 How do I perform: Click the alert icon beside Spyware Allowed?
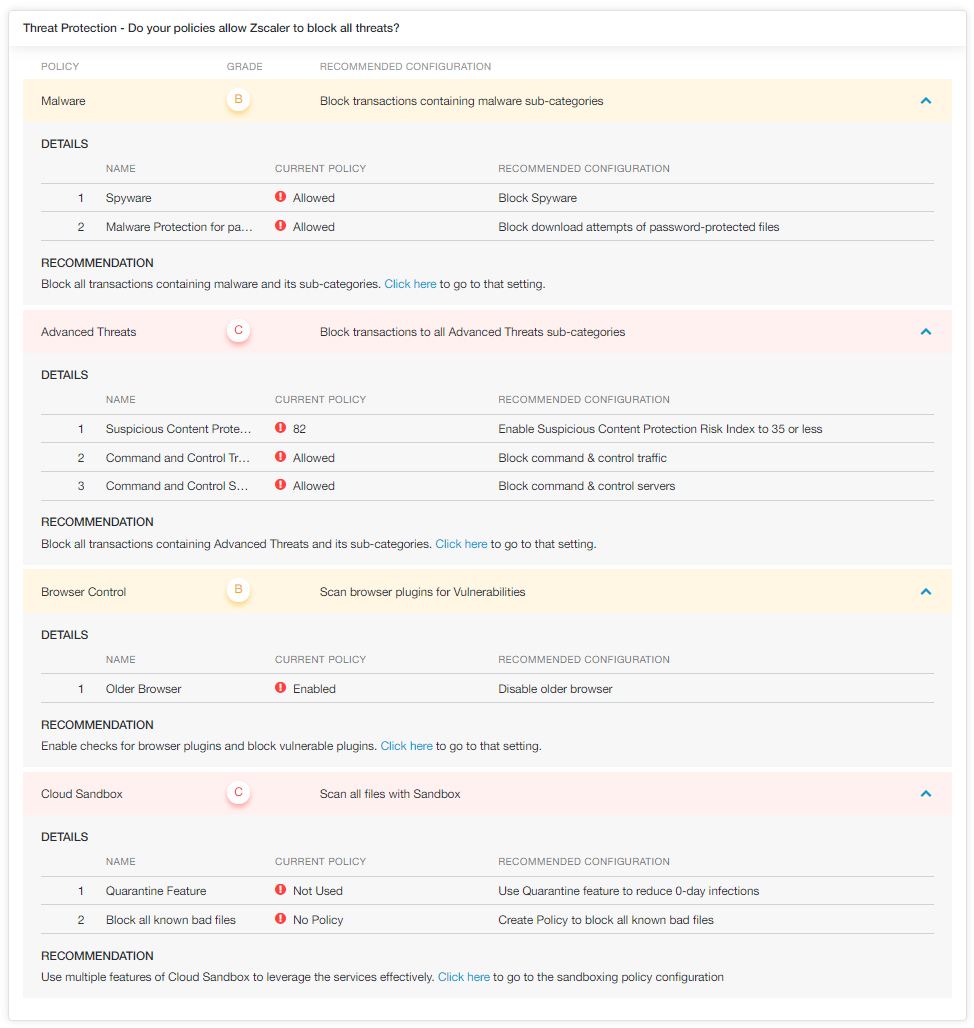281,197
